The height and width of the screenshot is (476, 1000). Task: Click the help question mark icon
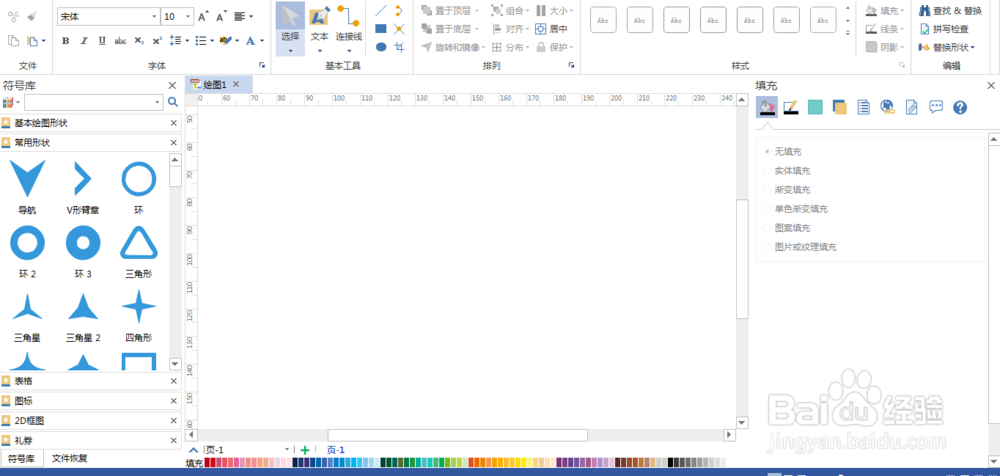tap(960, 107)
